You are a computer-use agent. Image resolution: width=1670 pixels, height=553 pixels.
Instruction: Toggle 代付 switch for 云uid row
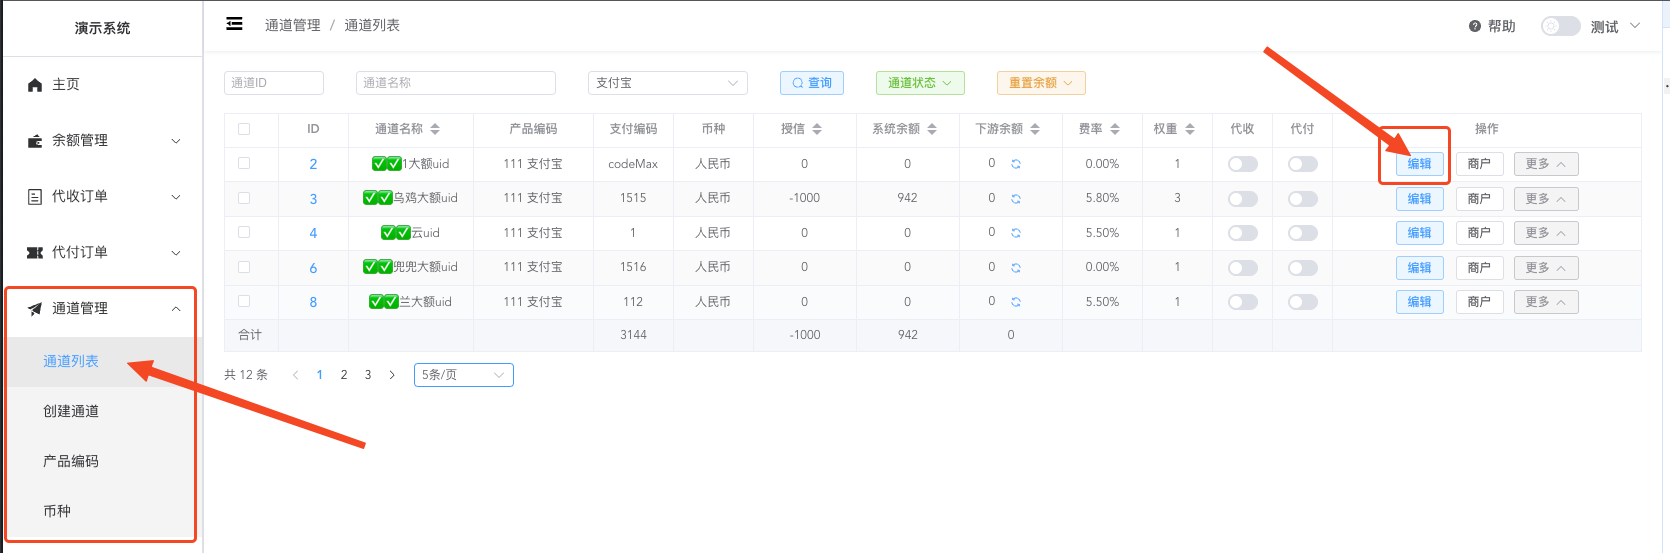coord(1303,233)
